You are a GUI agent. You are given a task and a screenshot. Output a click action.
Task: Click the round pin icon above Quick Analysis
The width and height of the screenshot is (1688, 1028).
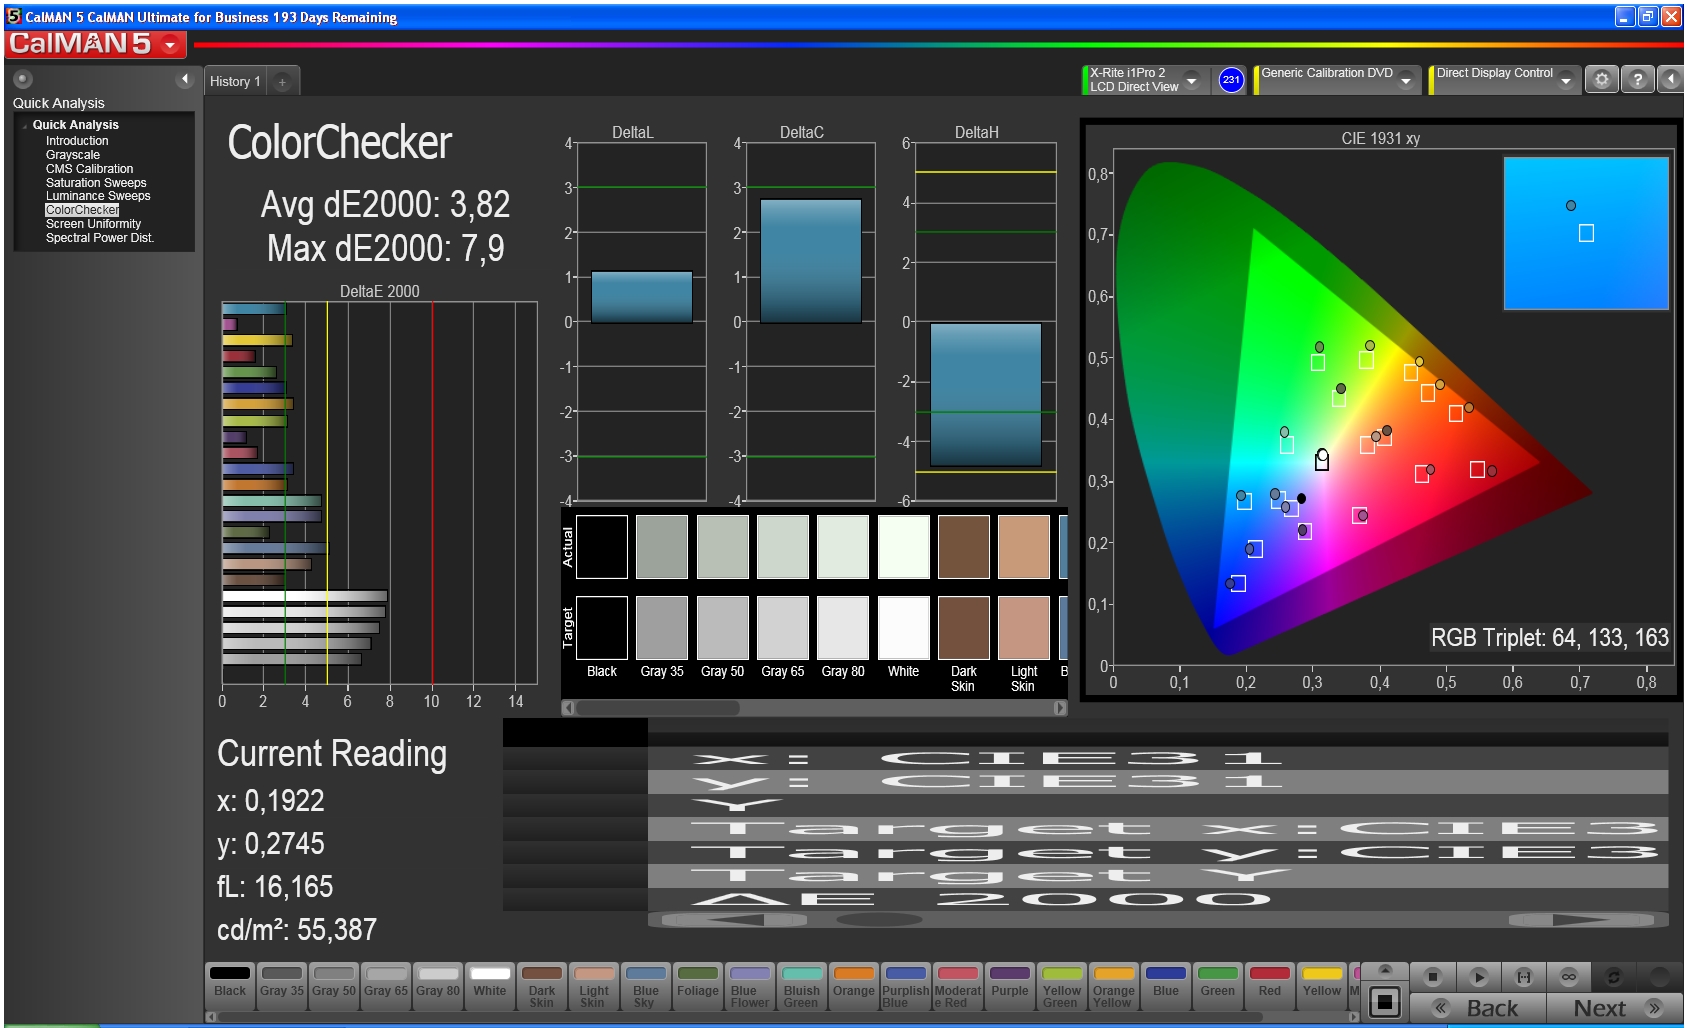coord(23,79)
